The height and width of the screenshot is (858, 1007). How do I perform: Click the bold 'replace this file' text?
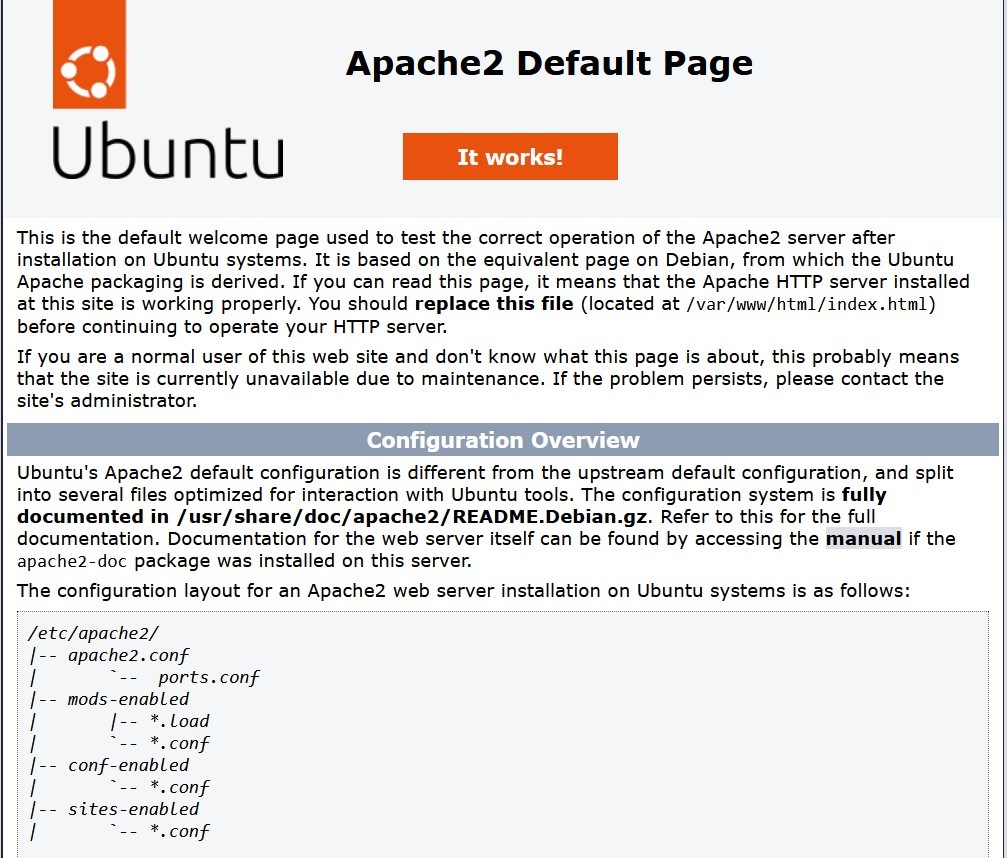494,304
